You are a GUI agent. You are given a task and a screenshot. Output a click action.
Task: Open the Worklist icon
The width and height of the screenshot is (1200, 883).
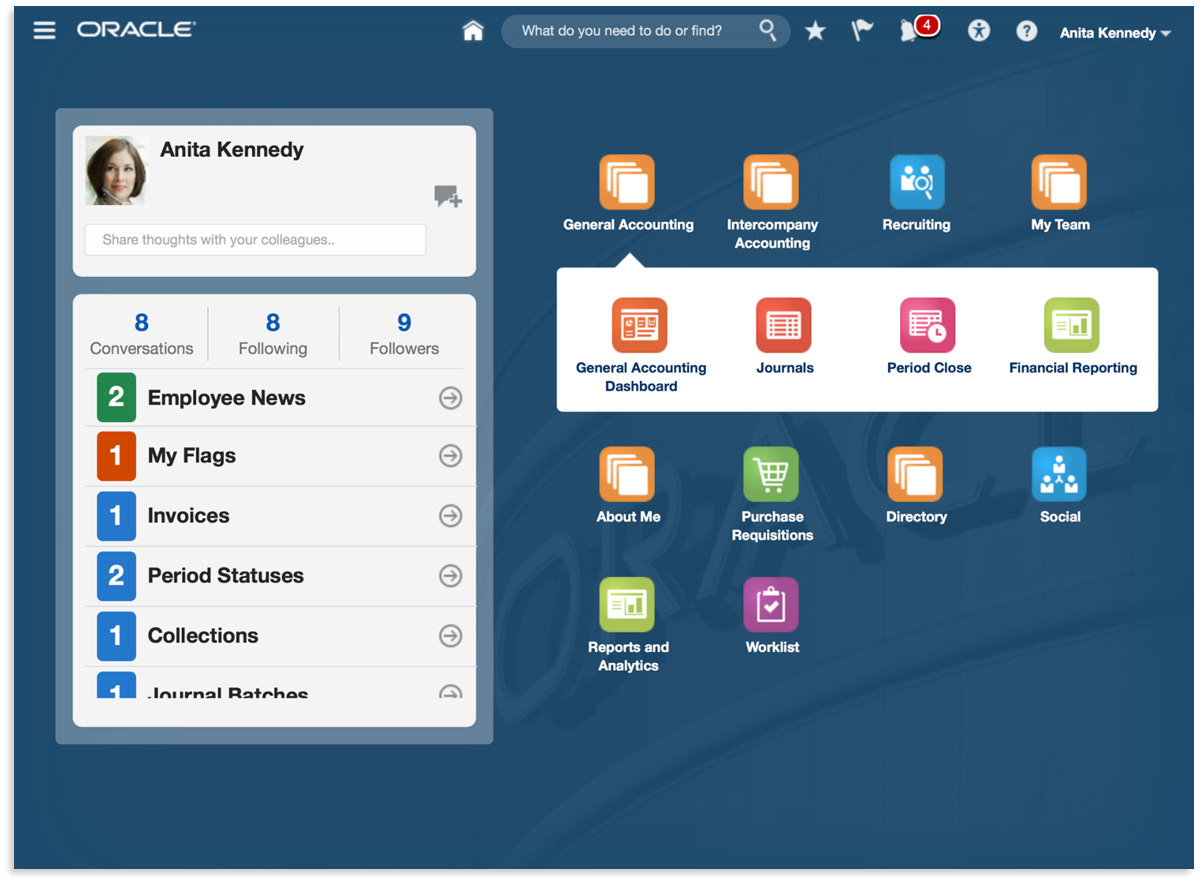[x=771, y=605]
